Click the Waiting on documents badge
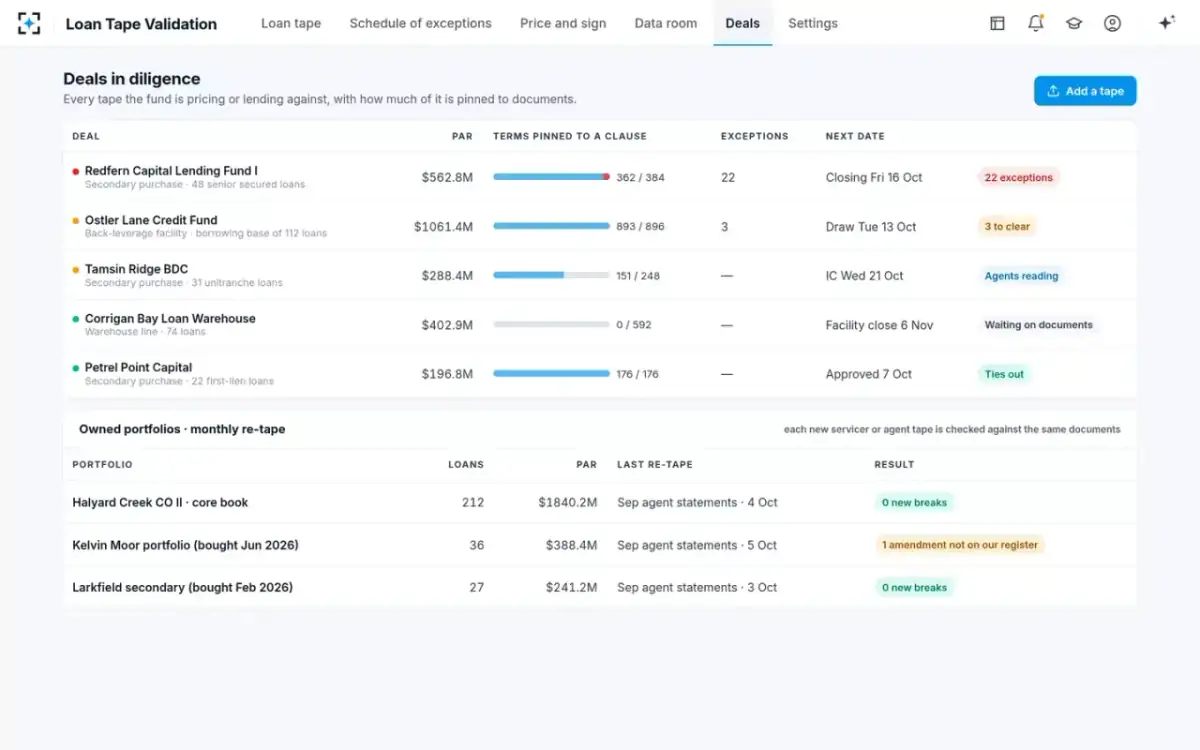 [1038, 325]
